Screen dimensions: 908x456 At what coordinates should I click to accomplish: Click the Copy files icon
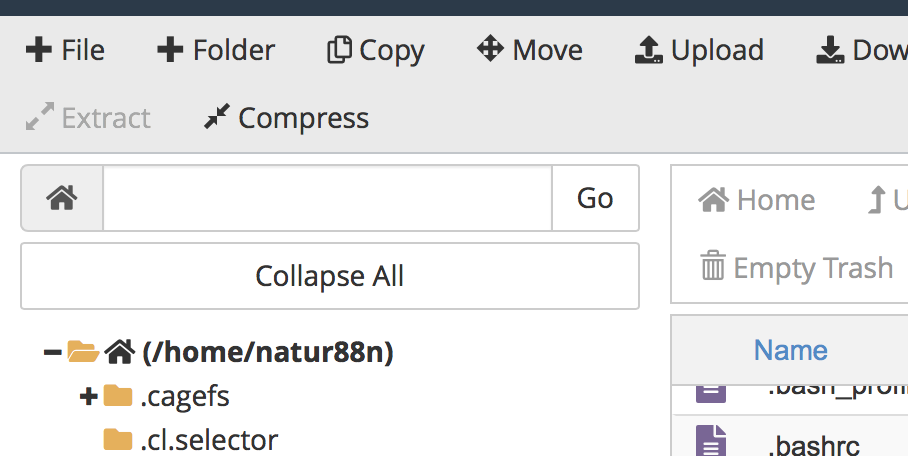(339, 50)
